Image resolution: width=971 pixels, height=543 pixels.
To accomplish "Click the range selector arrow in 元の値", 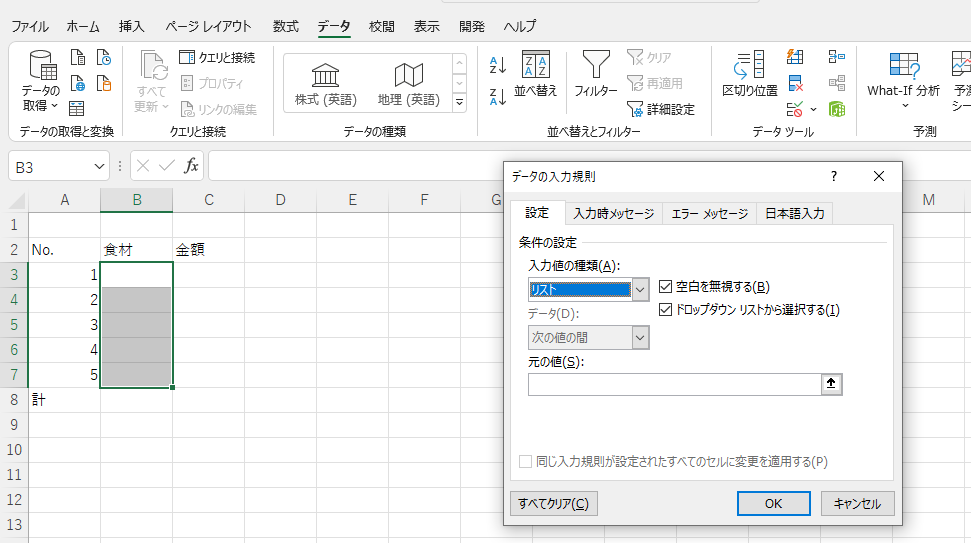I will coord(831,384).
